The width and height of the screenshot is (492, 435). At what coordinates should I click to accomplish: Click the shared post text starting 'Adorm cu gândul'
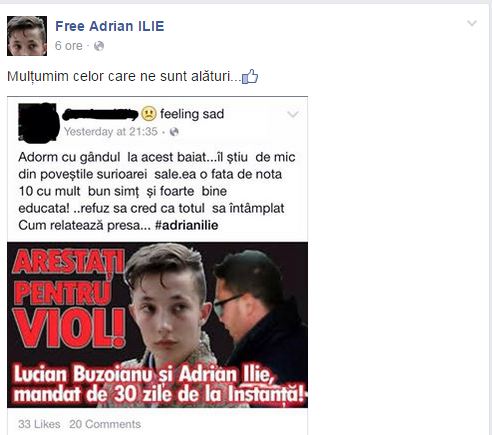157,191
